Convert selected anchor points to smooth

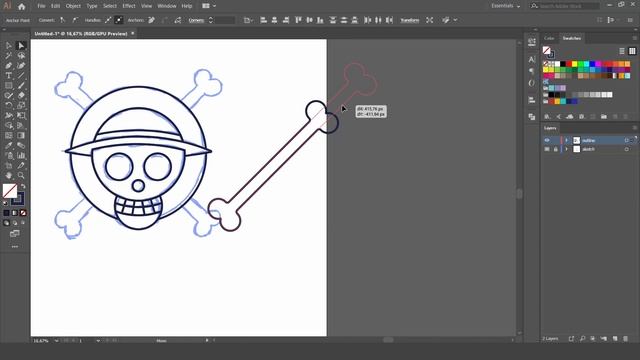pos(75,20)
